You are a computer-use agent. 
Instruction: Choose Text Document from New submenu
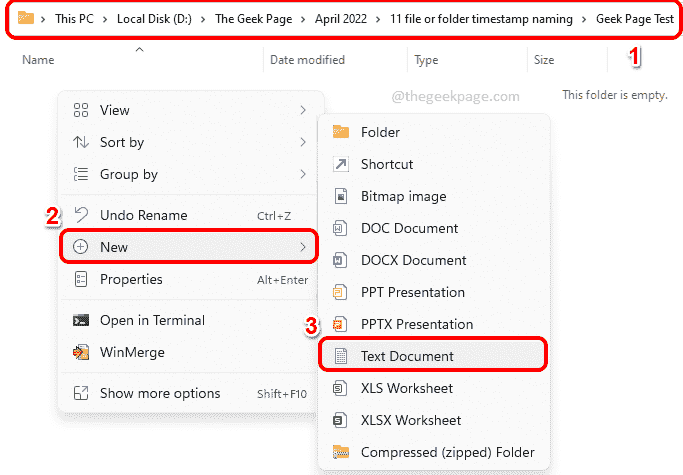(407, 356)
